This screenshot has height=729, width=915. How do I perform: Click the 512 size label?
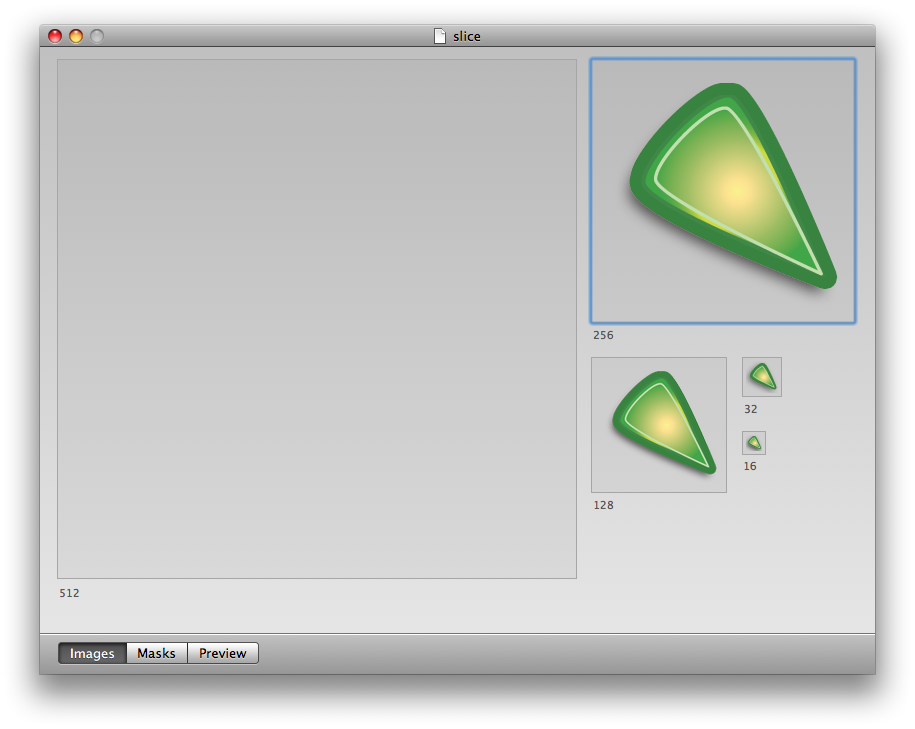(x=68, y=592)
